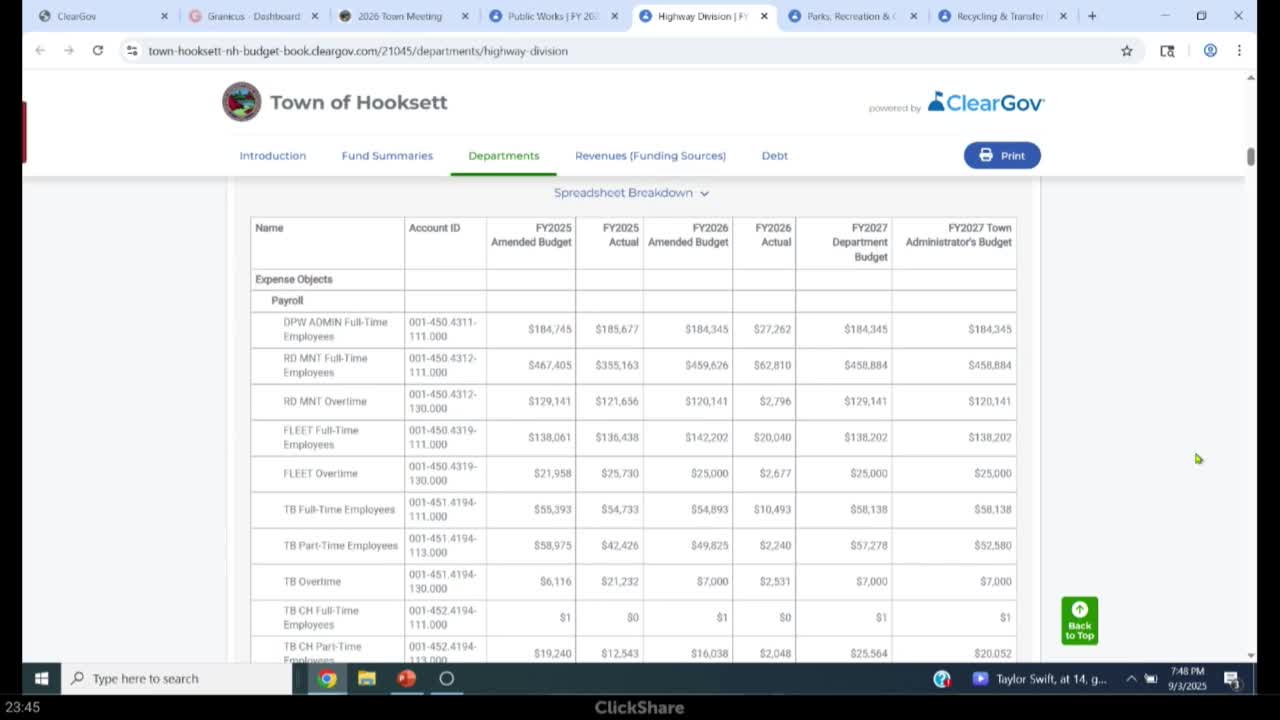Open the Fund Summaries nav item
1280x720 pixels.
pos(387,156)
